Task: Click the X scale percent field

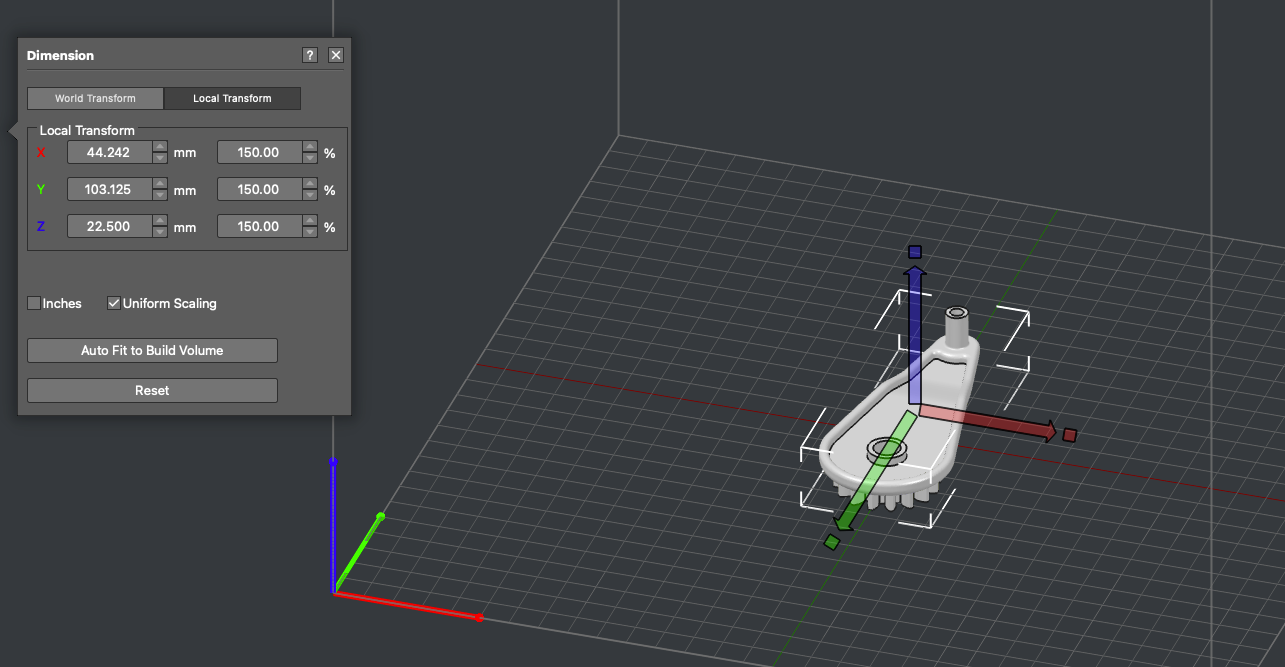Action: (x=259, y=152)
